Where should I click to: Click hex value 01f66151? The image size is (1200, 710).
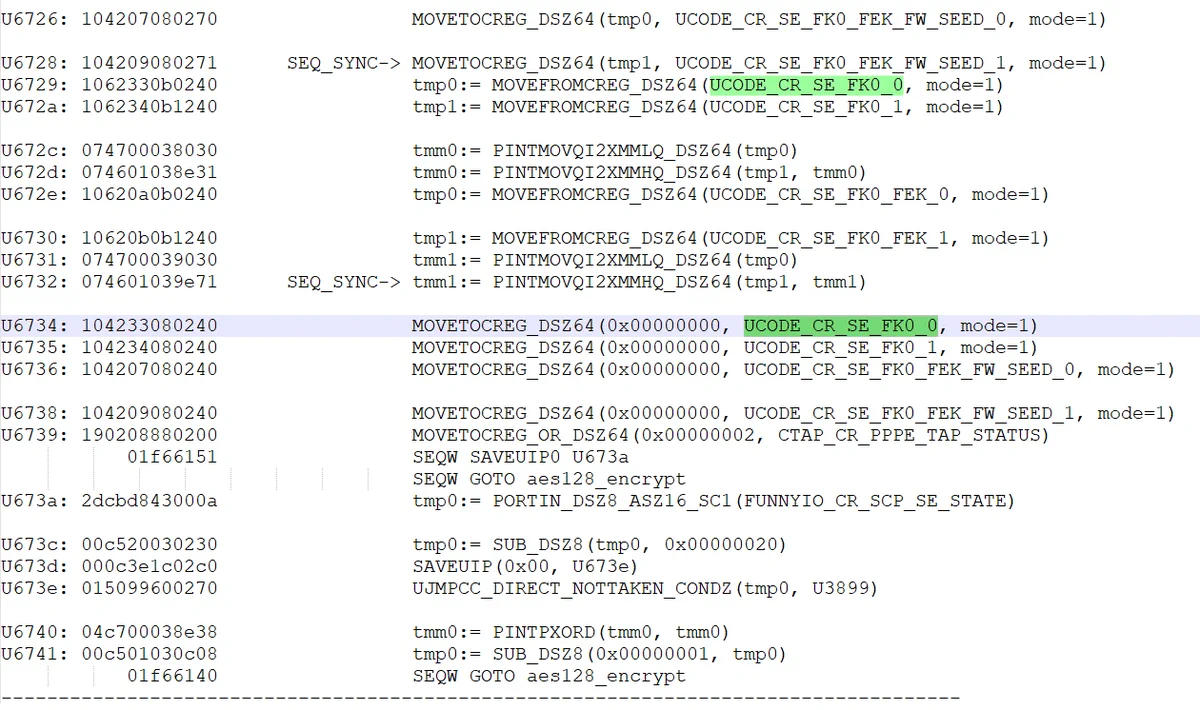pyautogui.click(x=172, y=457)
